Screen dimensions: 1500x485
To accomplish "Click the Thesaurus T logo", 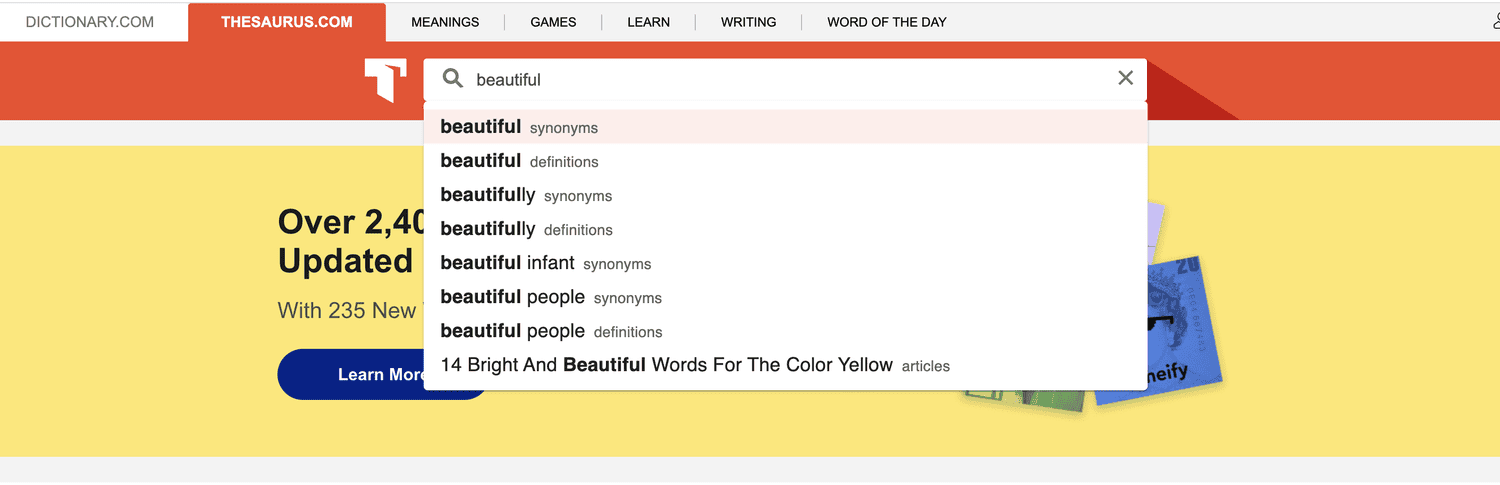I will [x=385, y=80].
